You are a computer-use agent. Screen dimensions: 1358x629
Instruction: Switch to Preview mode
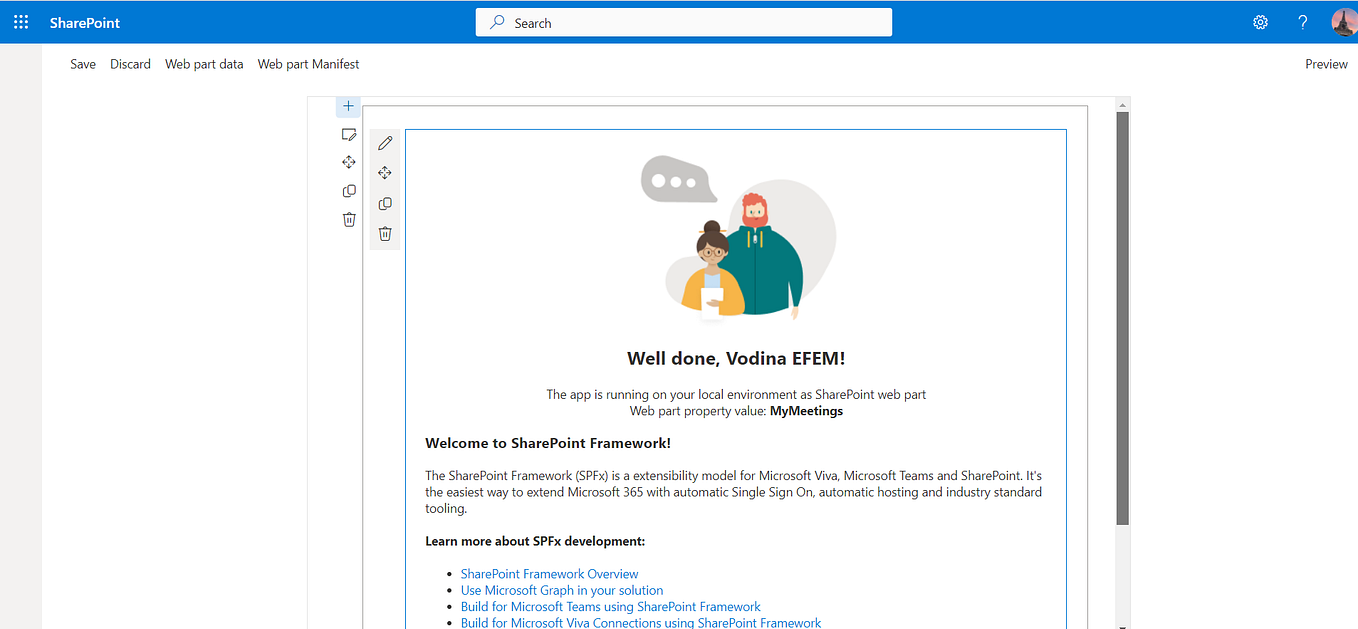(x=1325, y=64)
